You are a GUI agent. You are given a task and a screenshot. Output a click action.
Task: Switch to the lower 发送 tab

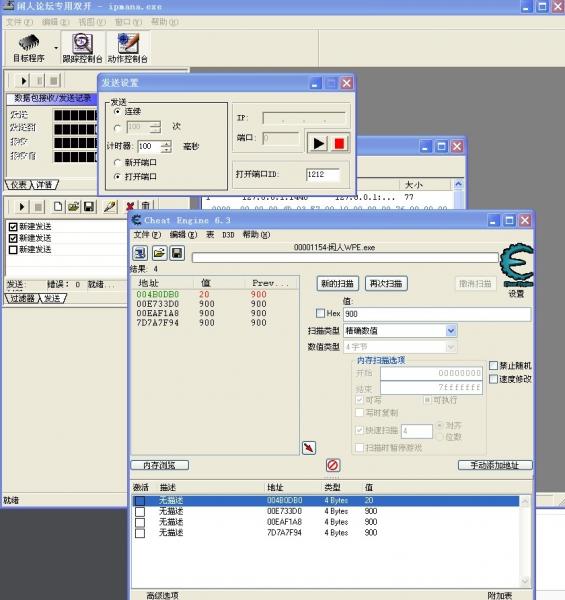point(52,298)
